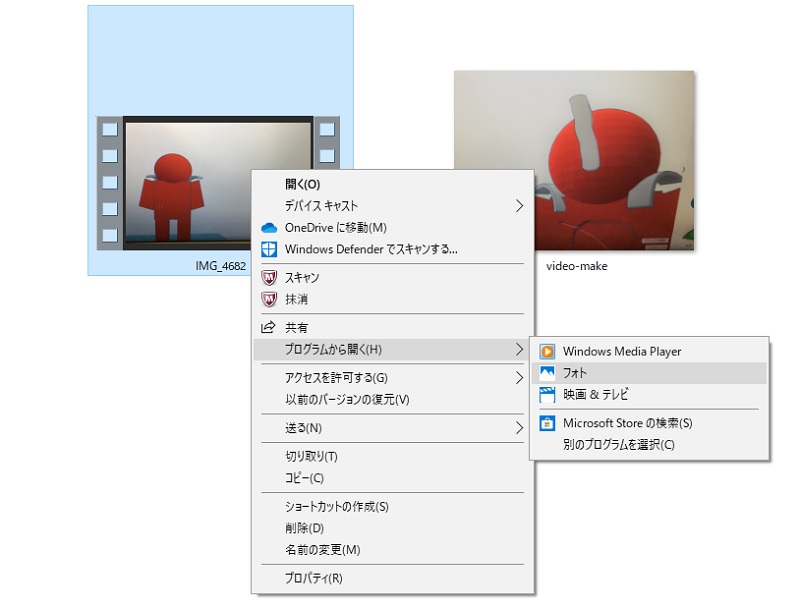This screenshot has width=800, height=600.
Task: Choose ショートカットの作成(S)
Action: point(393,506)
